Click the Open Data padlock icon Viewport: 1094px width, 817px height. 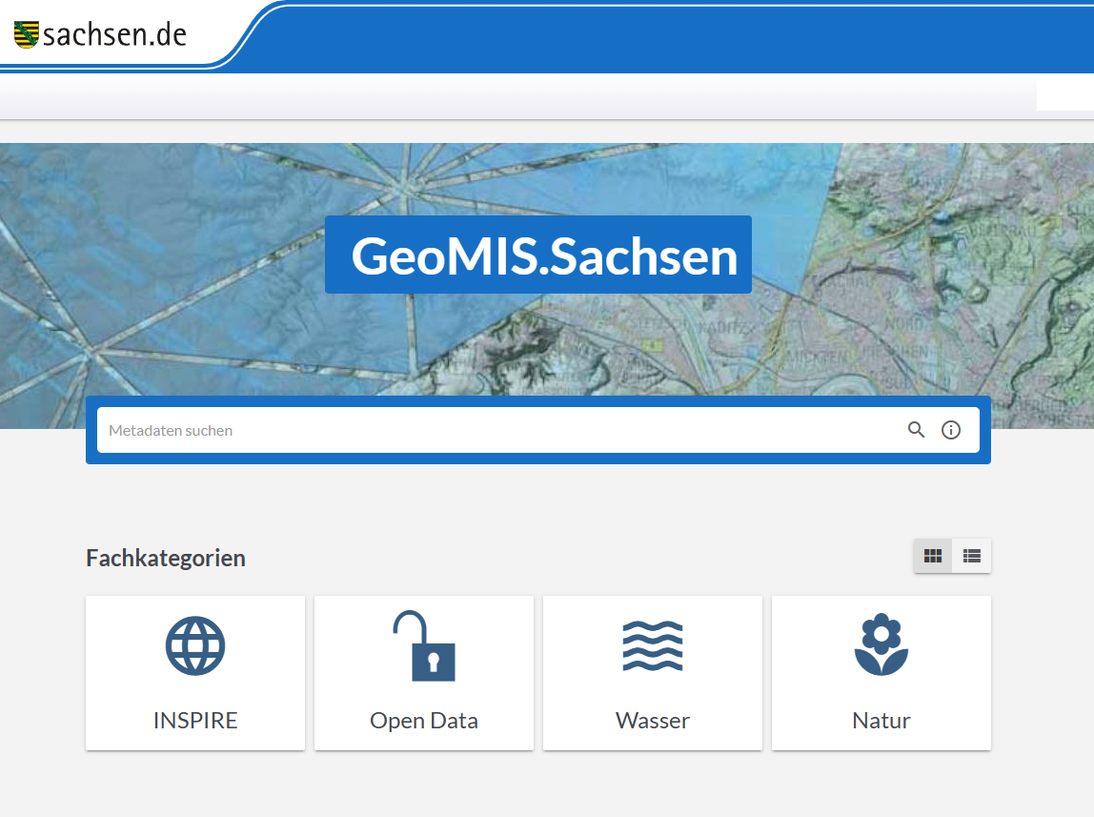coord(423,645)
